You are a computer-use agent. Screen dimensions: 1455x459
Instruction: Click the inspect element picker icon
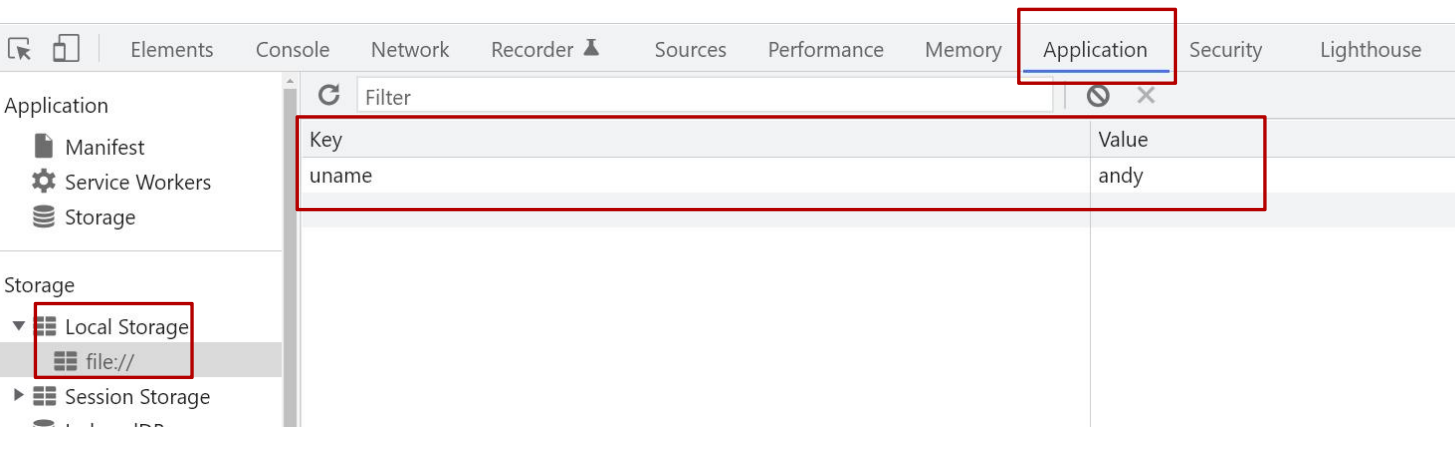(x=19, y=49)
